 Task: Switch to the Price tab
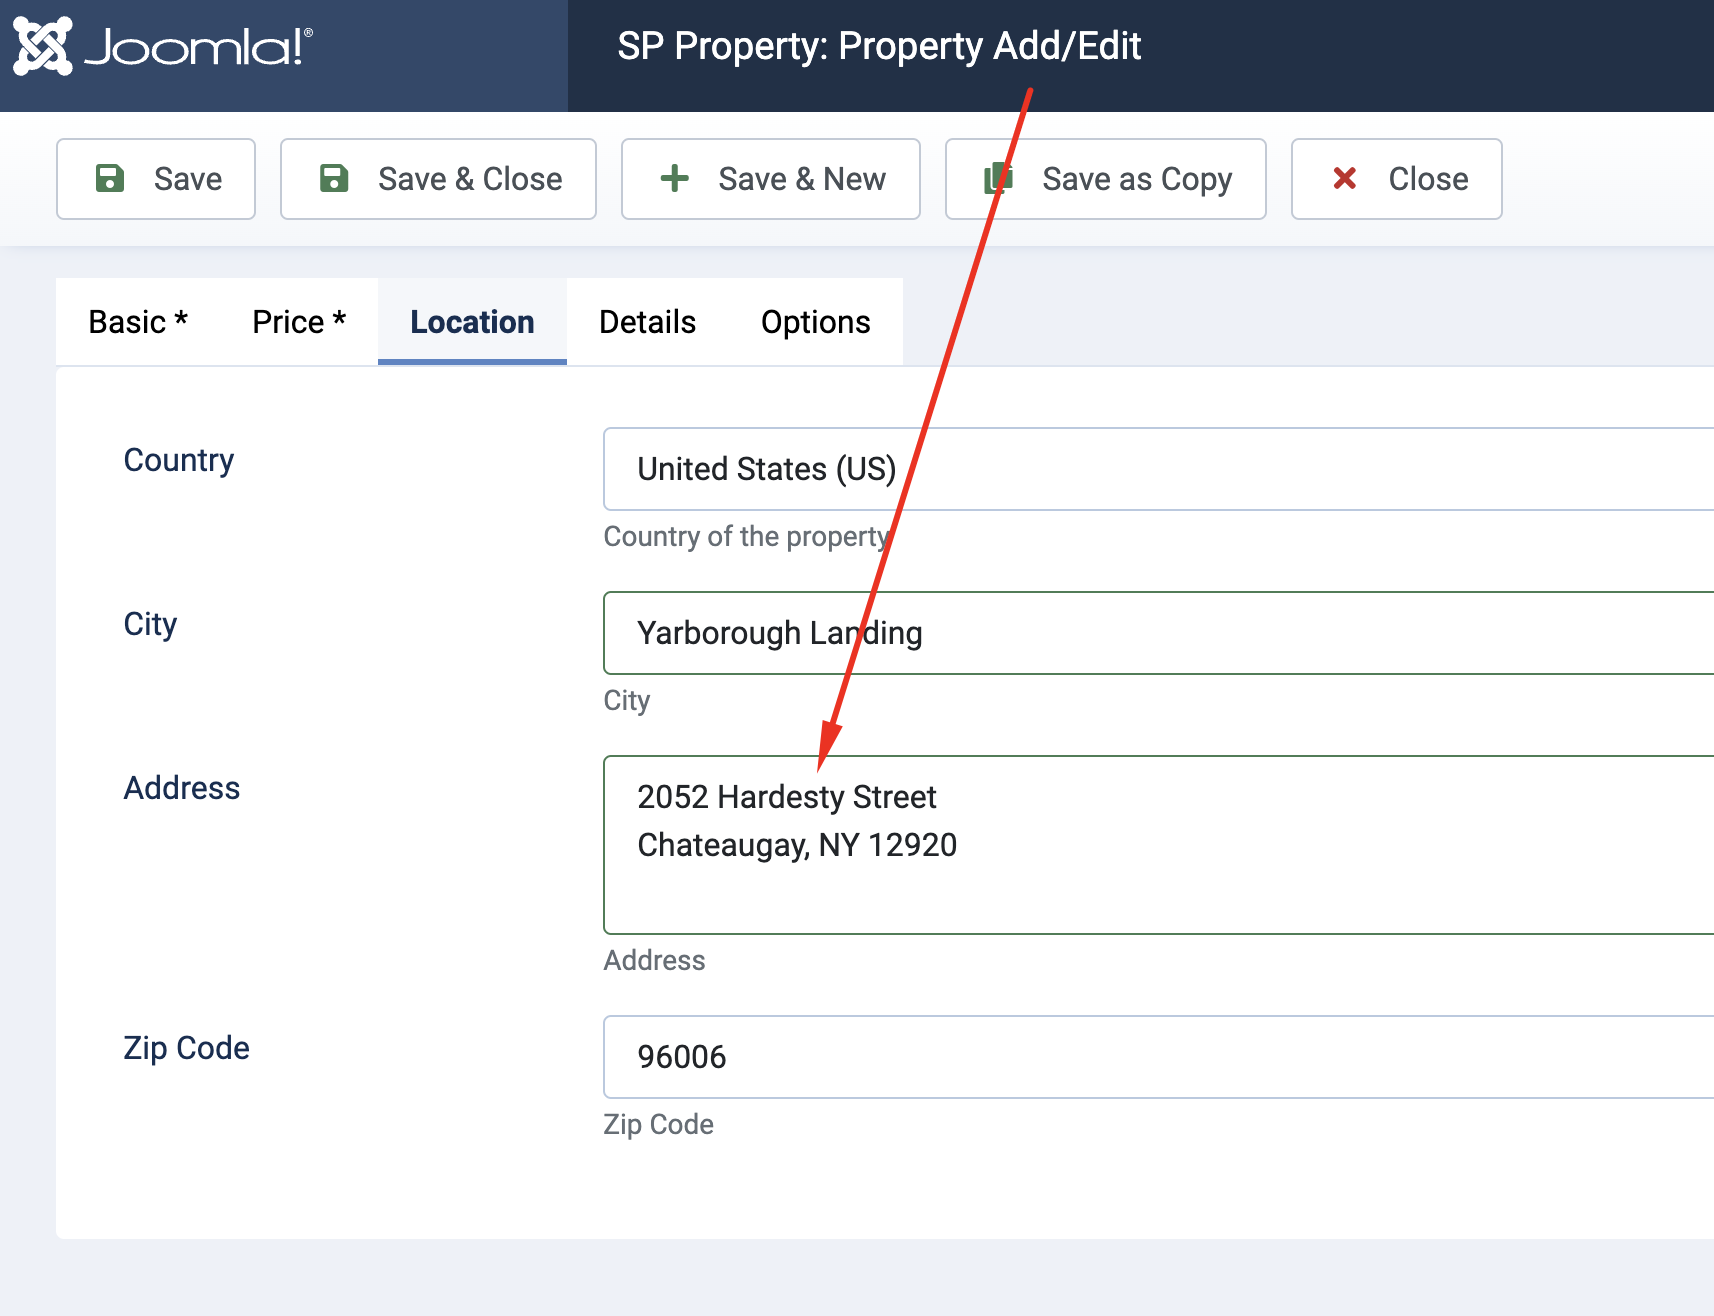pos(299,322)
